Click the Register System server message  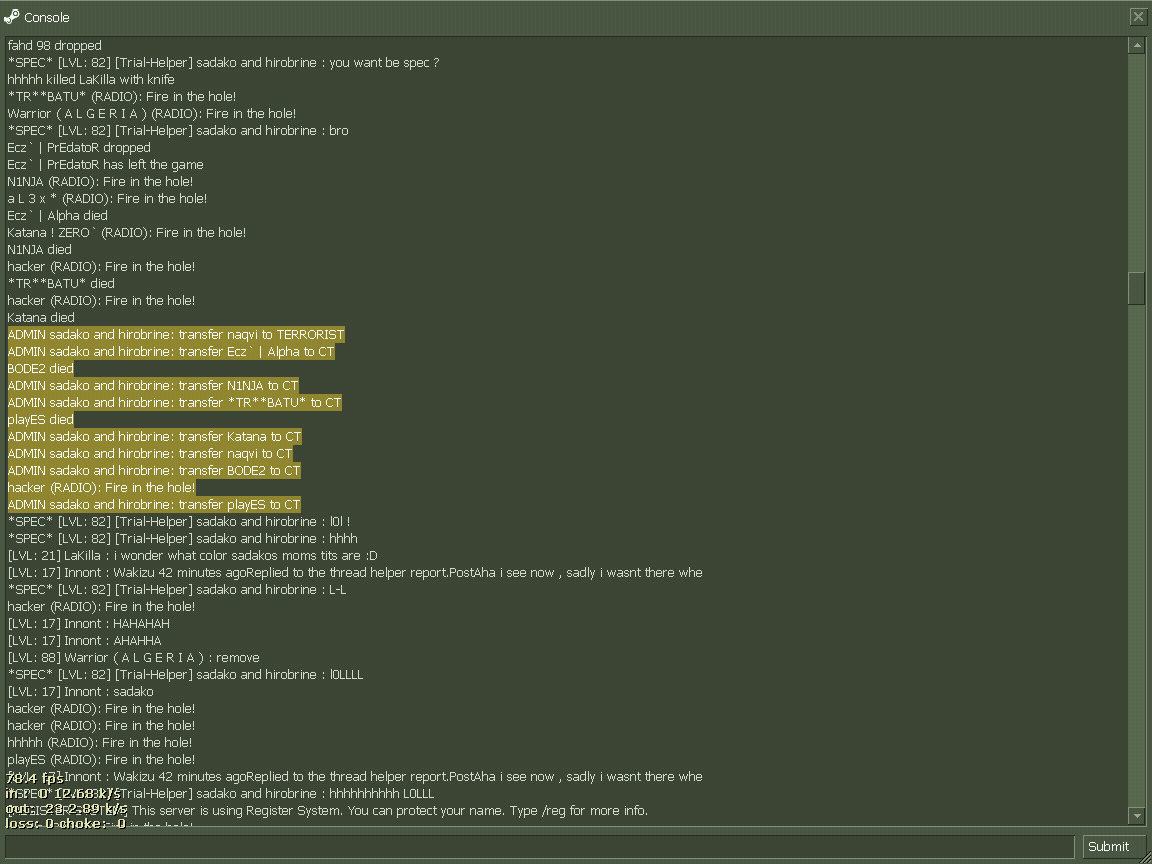point(390,810)
